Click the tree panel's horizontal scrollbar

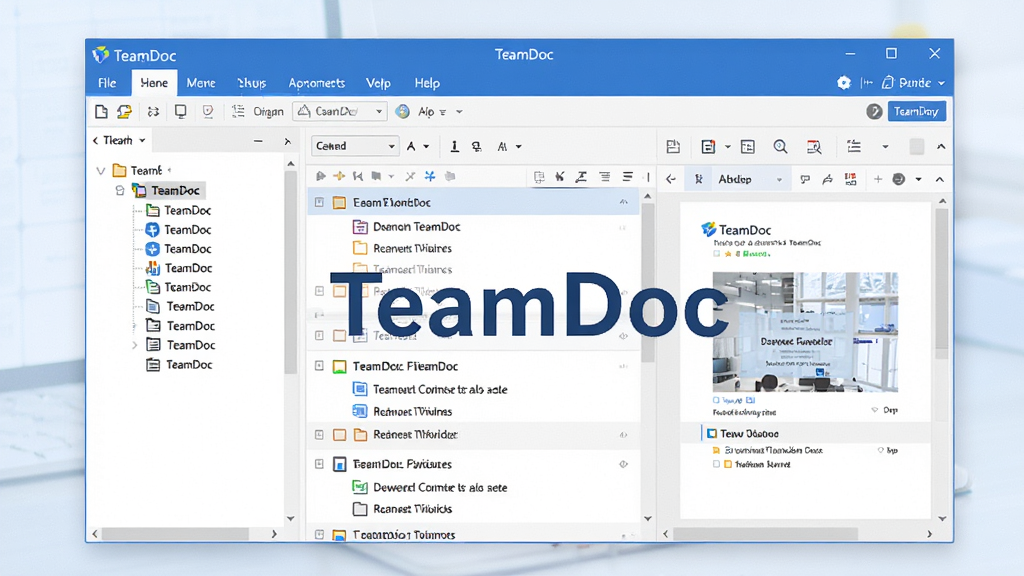point(175,534)
